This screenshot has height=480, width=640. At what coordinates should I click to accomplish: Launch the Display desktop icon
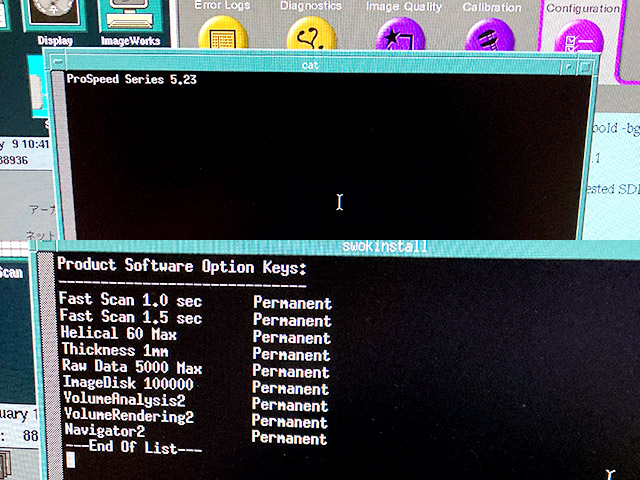pyautogui.click(x=54, y=21)
